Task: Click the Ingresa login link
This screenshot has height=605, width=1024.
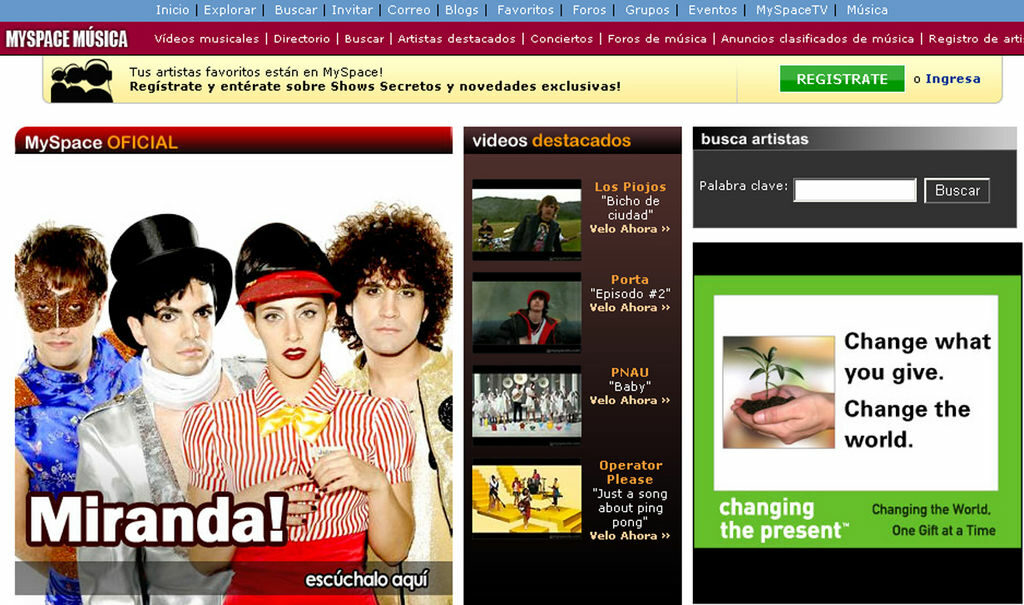Action: [x=953, y=79]
